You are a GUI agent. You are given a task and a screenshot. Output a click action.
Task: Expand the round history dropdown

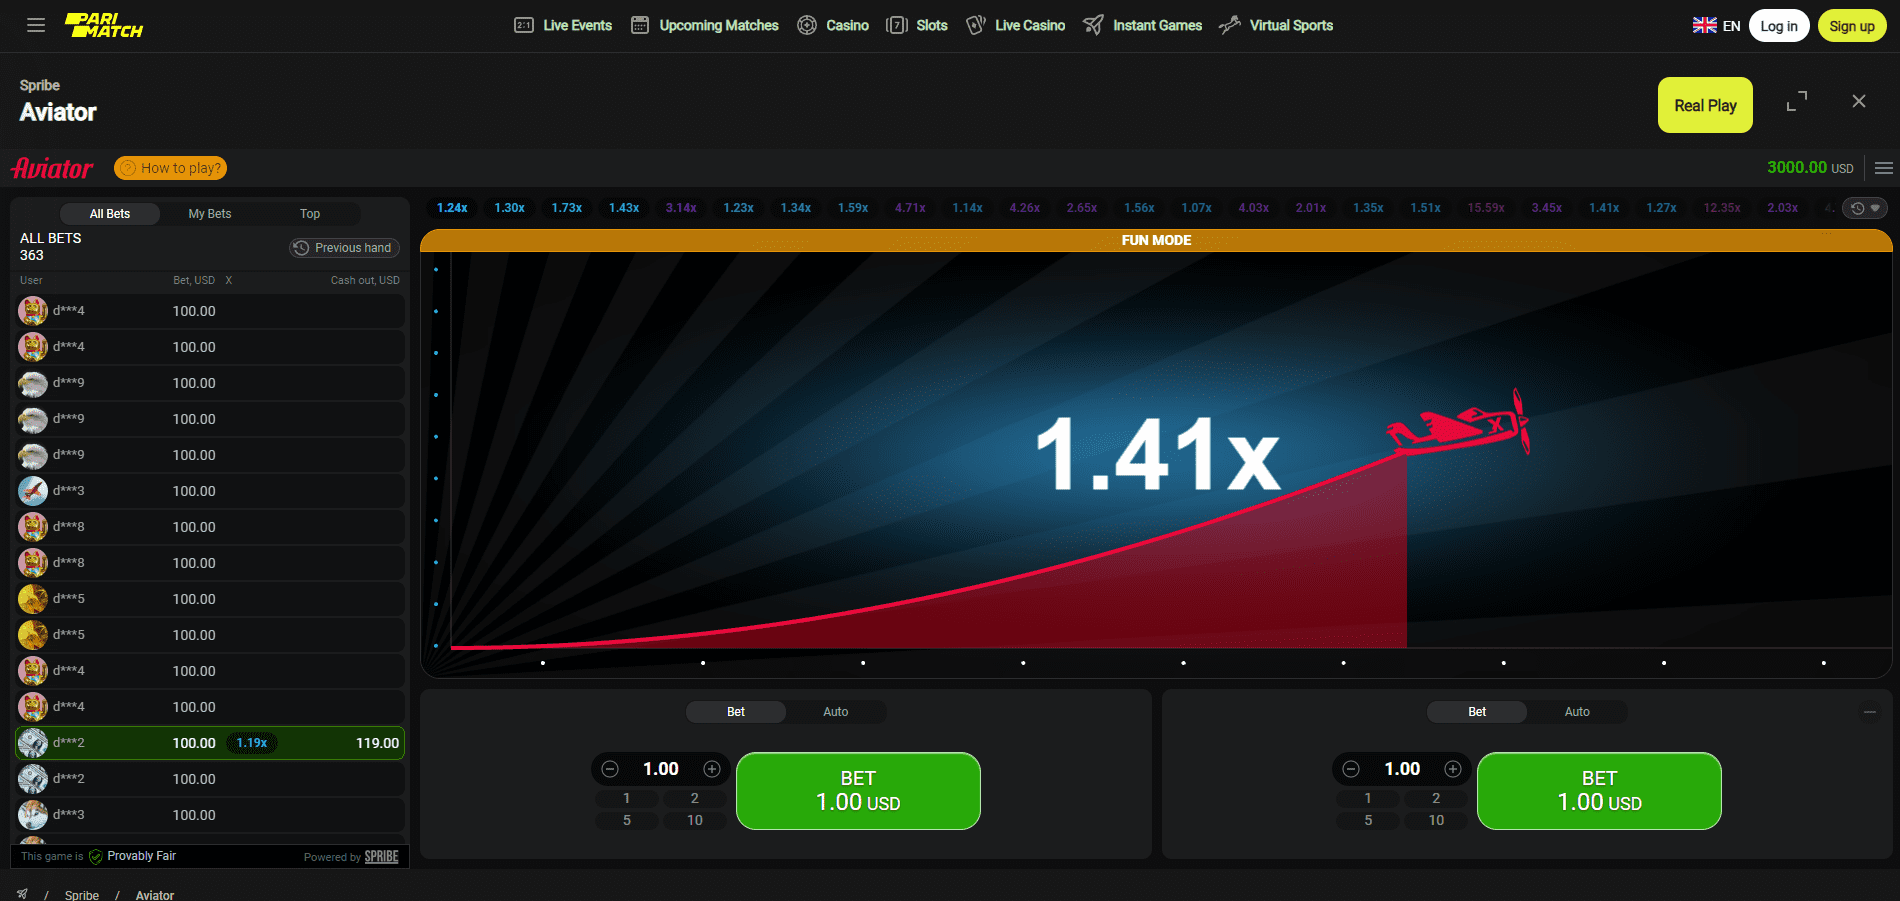coord(1866,208)
